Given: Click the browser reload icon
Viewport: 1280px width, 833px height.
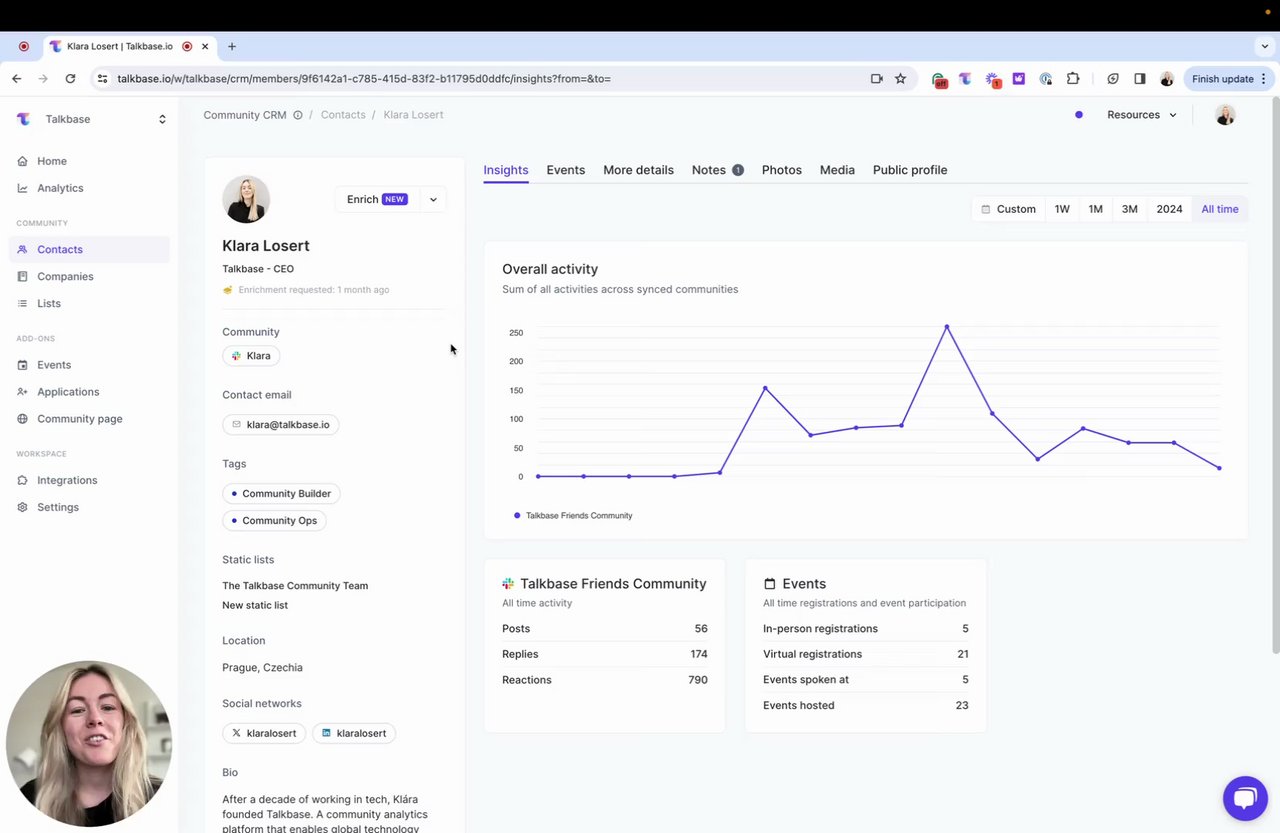Looking at the screenshot, I should (x=70, y=78).
